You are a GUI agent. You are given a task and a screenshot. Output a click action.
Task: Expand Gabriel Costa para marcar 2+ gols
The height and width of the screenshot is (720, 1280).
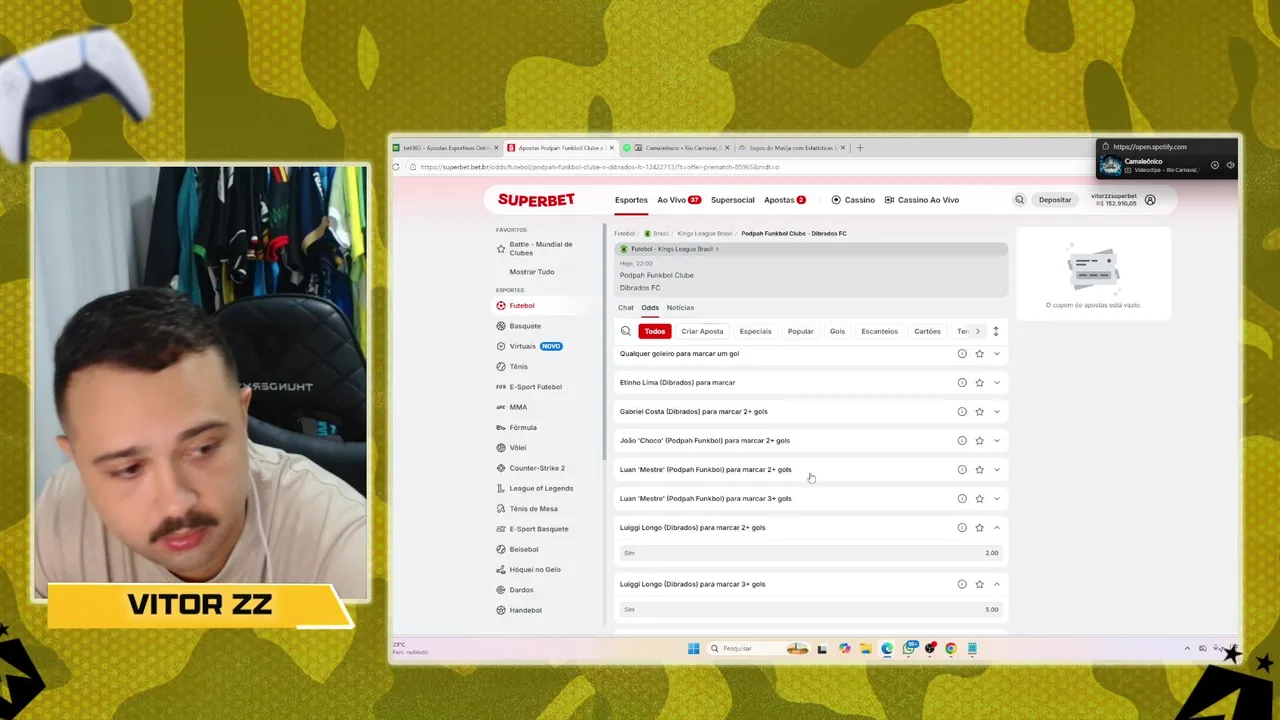(996, 412)
